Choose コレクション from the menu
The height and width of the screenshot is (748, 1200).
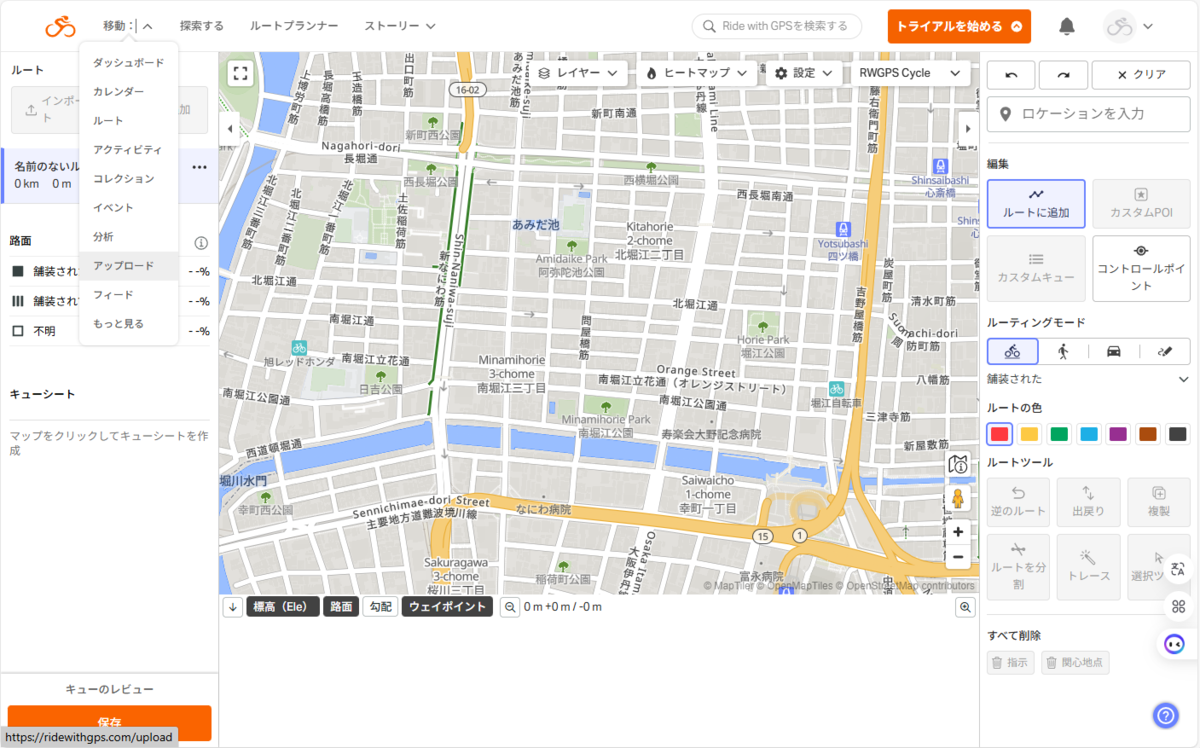pyautogui.click(x=129, y=178)
